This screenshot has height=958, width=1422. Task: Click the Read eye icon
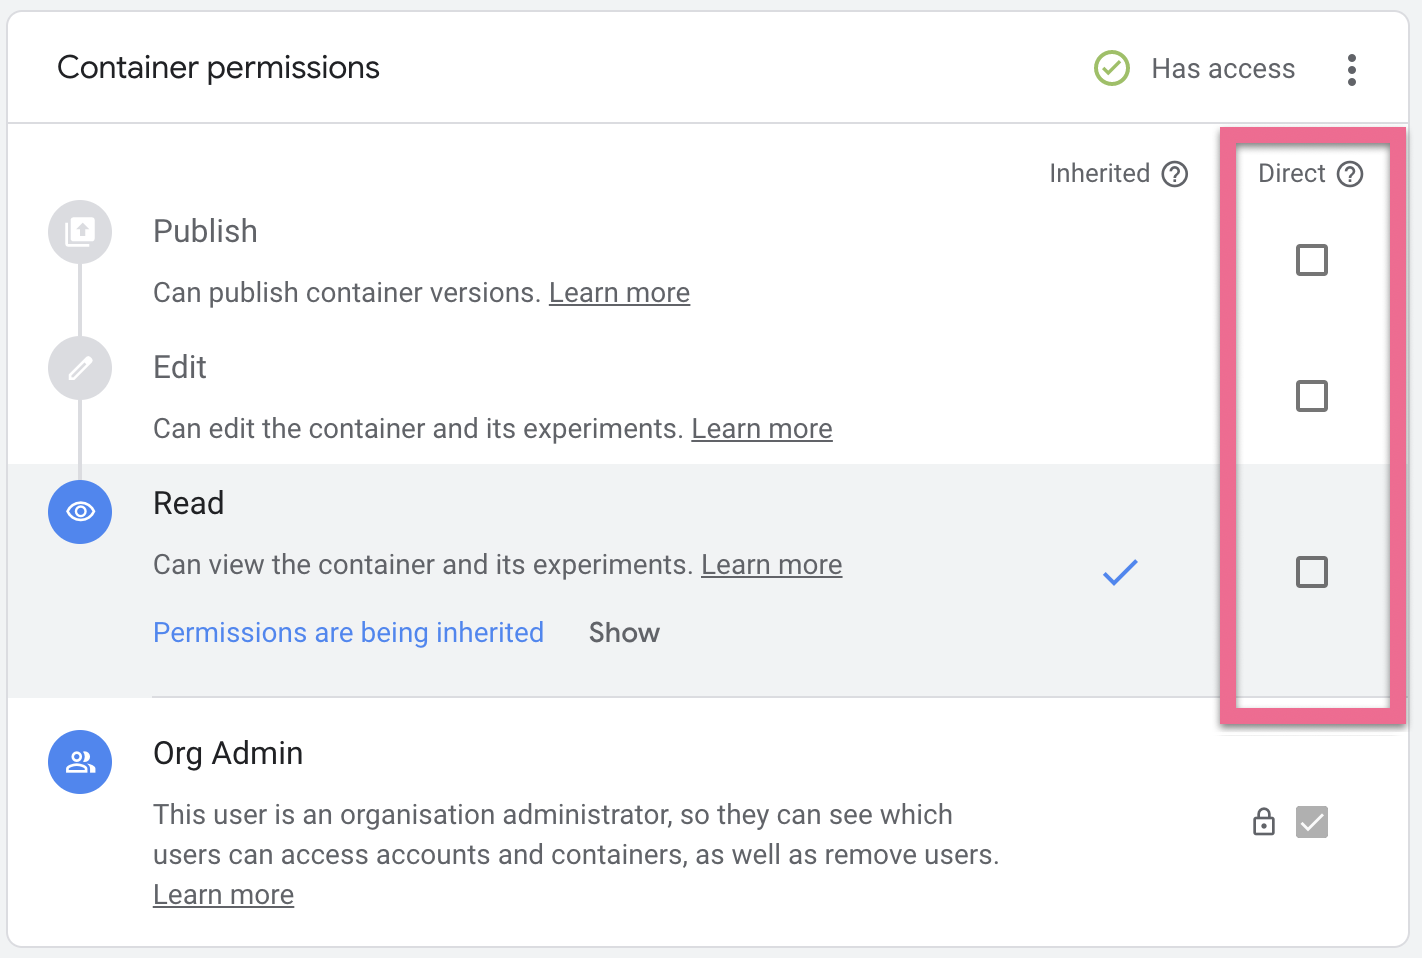[80, 512]
